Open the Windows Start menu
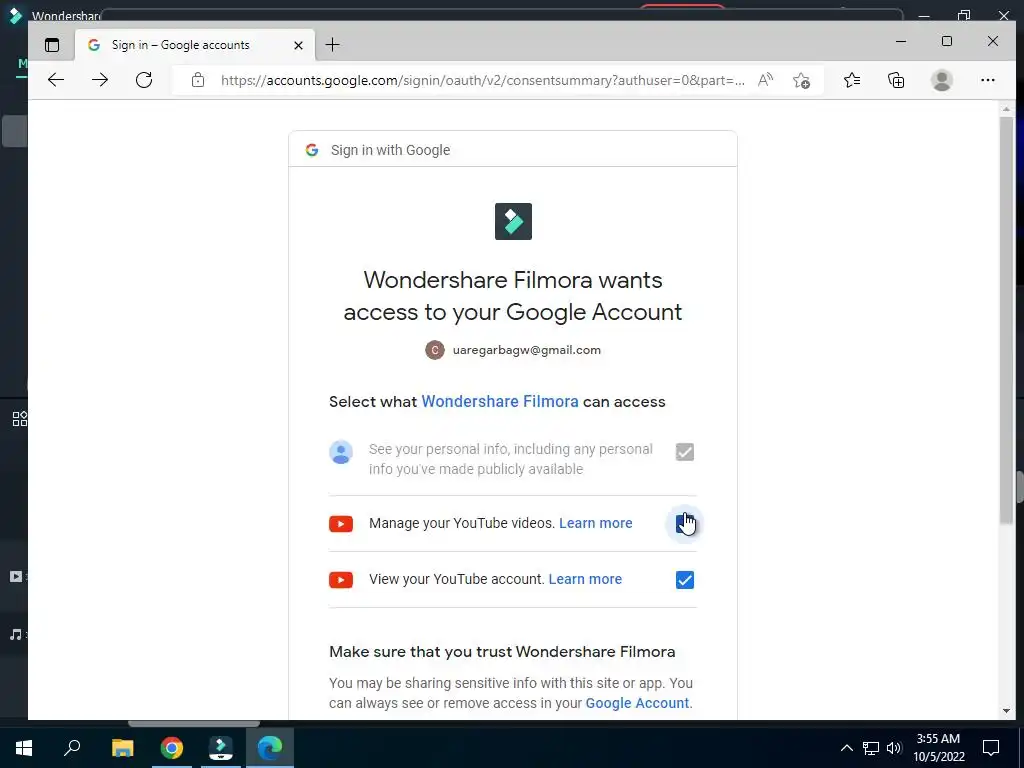 point(24,748)
